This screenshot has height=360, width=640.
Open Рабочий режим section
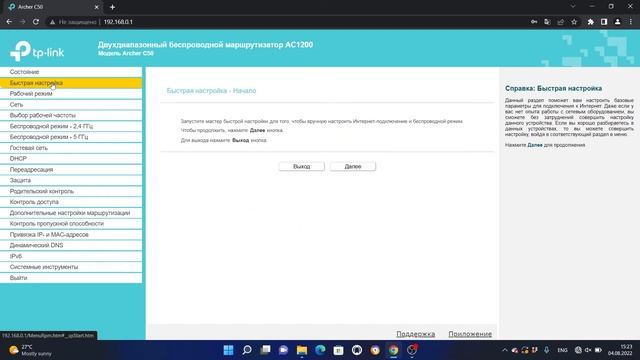click(71, 93)
